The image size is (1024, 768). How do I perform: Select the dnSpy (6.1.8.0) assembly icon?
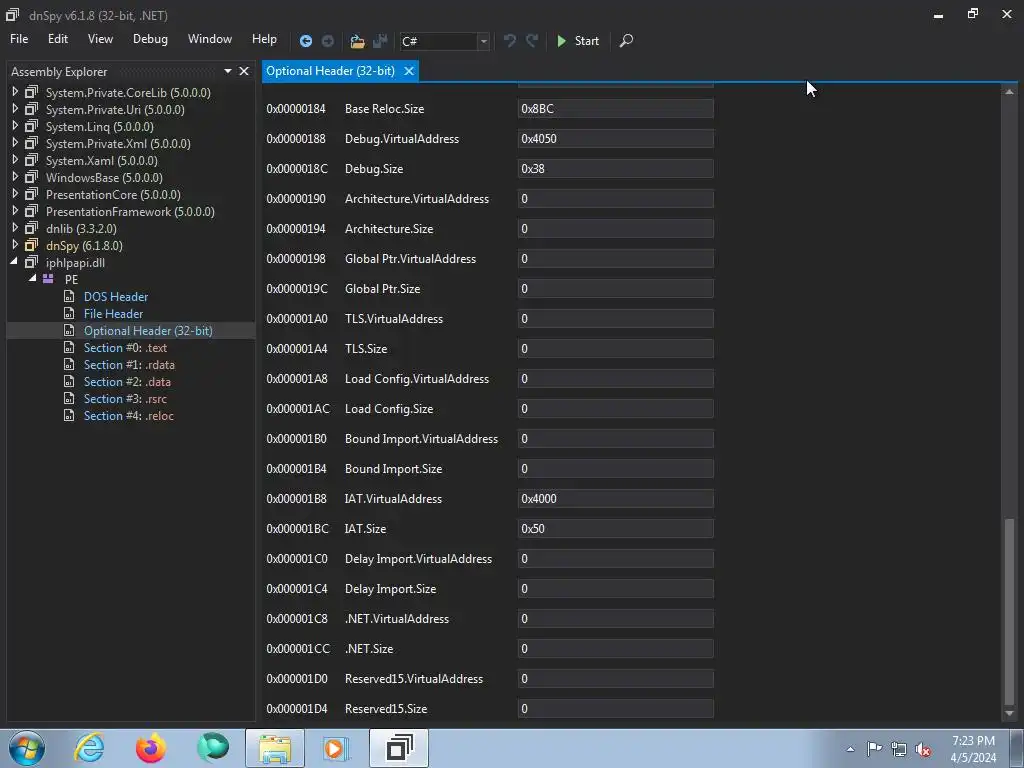pyautogui.click(x=31, y=246)
